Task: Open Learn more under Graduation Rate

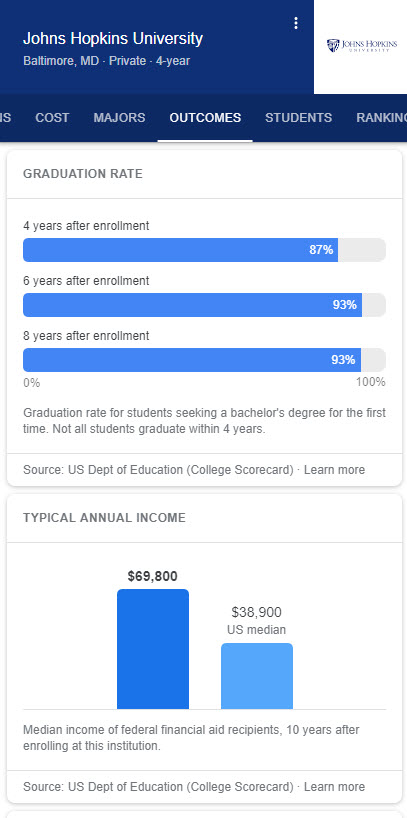Action: 334,470
